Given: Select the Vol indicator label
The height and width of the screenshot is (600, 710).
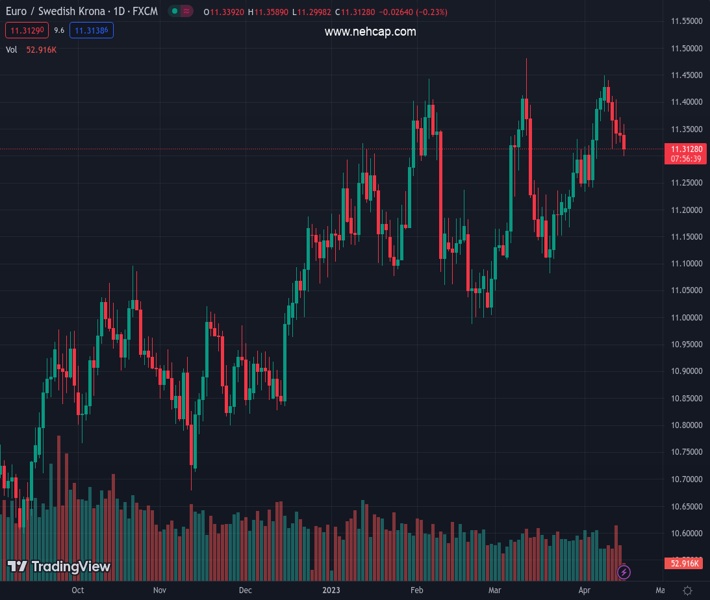Looking at the screenshot, I should pos(12,49).
